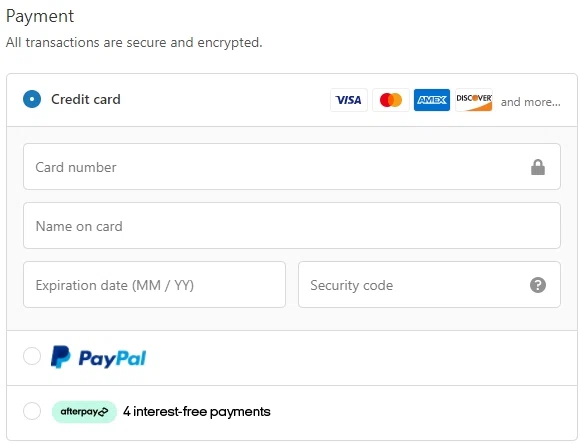Click the Visa card logo
This screenshot has height=445, width=582.
(349, 100)
